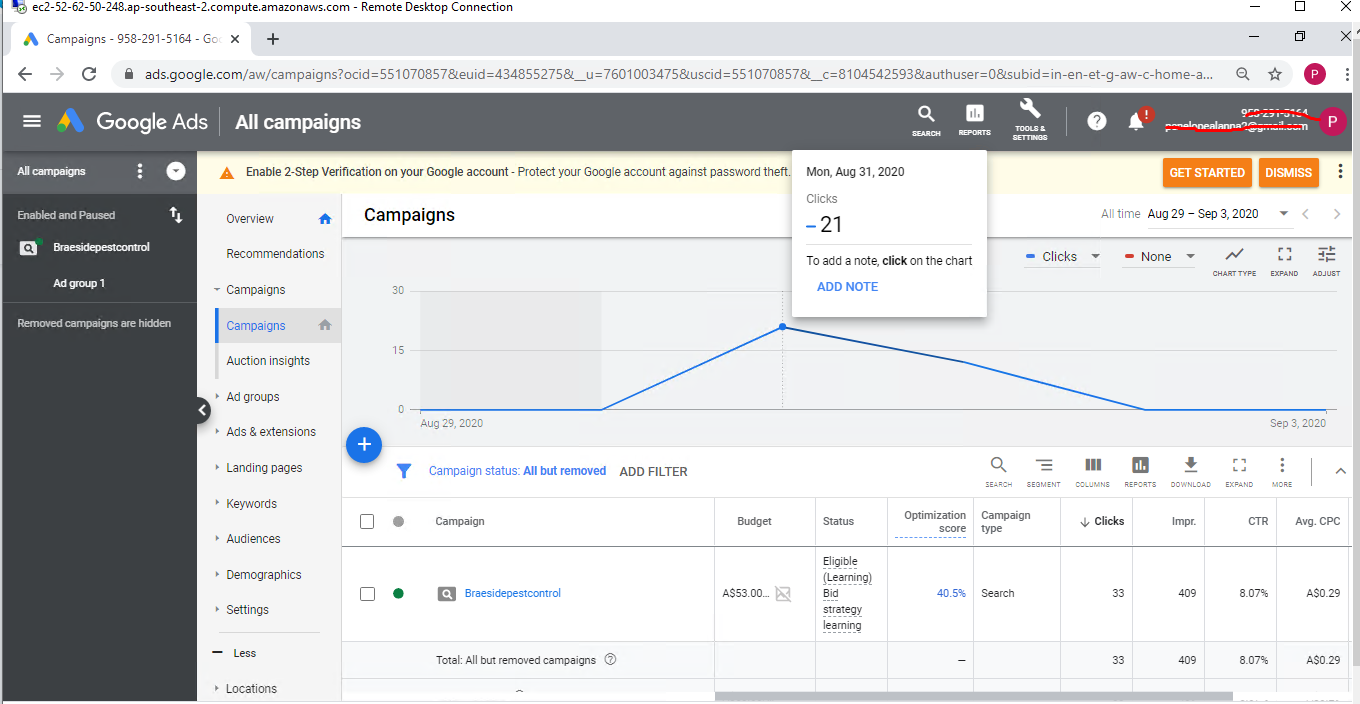Viewport: 1360px width, 704px height.
Task: Open the banner three-dot overflow menu
Action: (x=1340, y=172)
